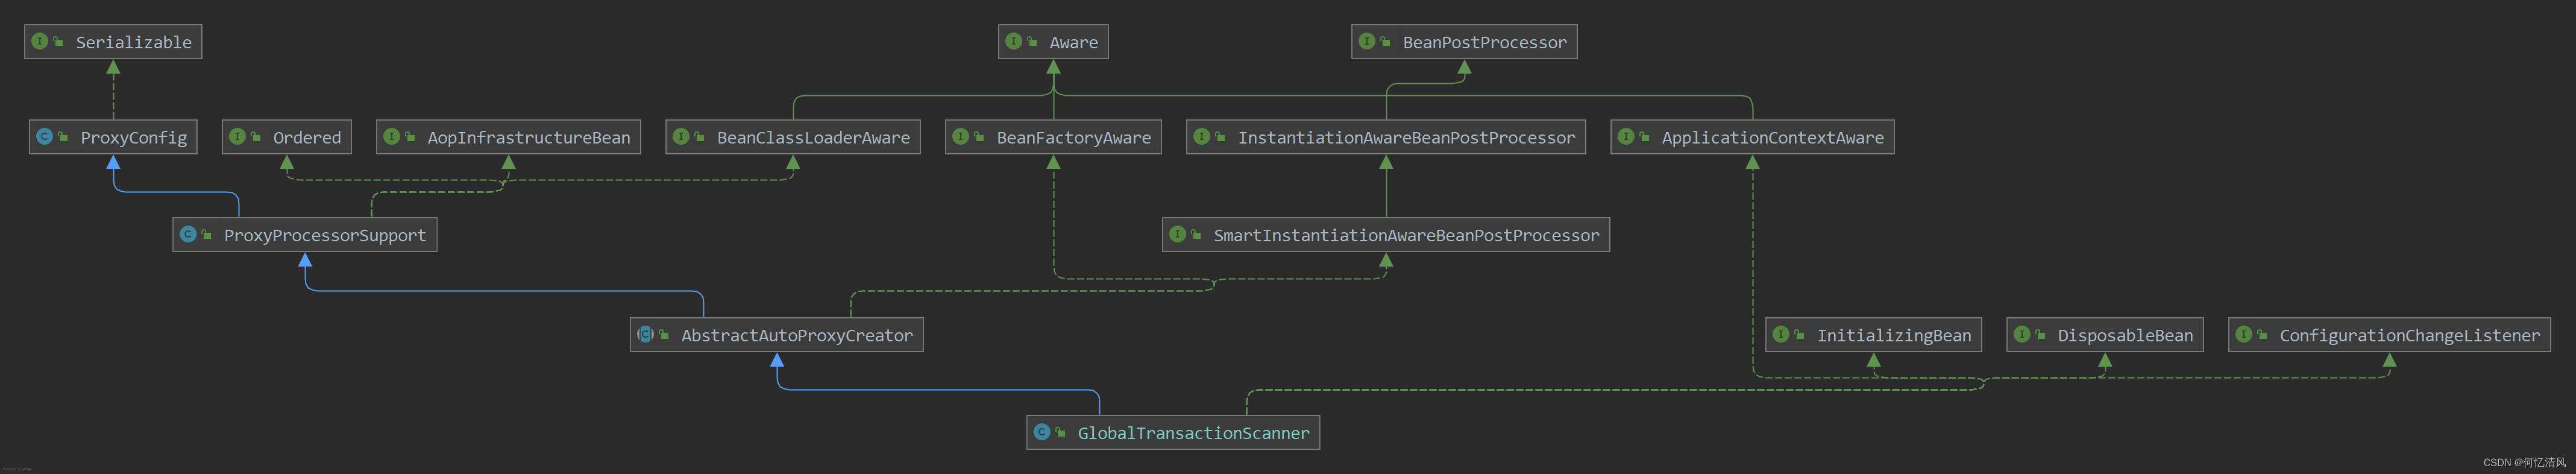Select the BeanFactoryAware node
Screen dimensions: 2576x474
1053,137
